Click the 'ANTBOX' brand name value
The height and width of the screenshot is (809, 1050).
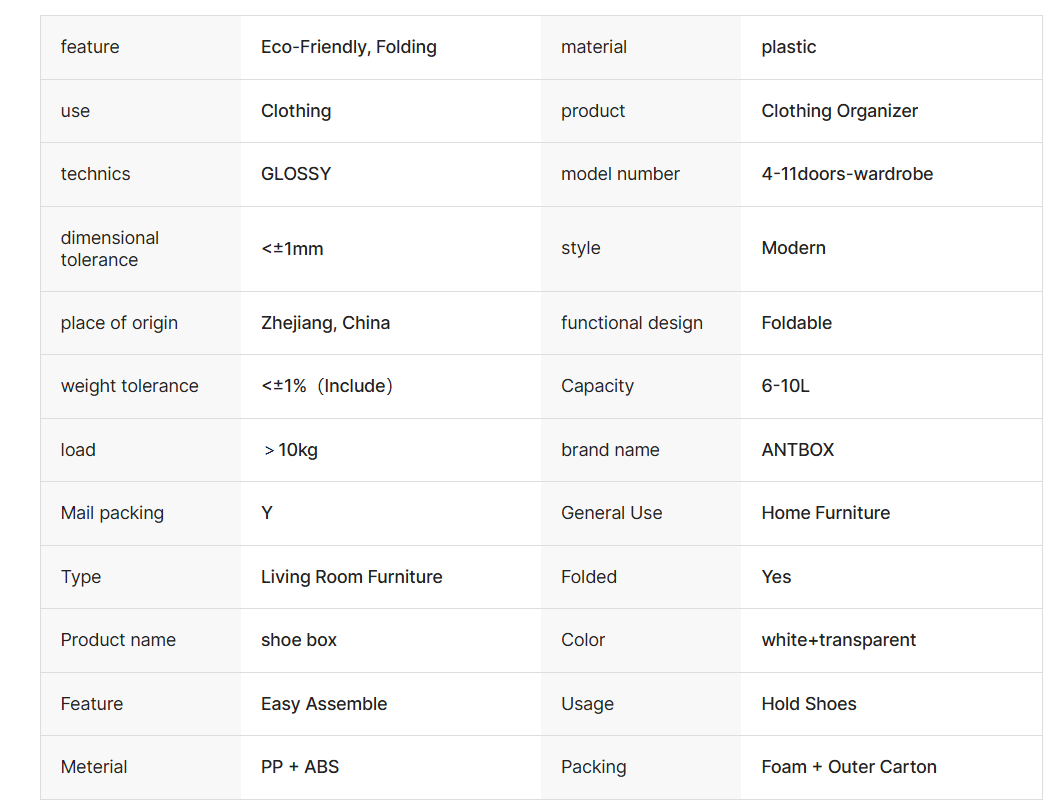click(798, 450)
